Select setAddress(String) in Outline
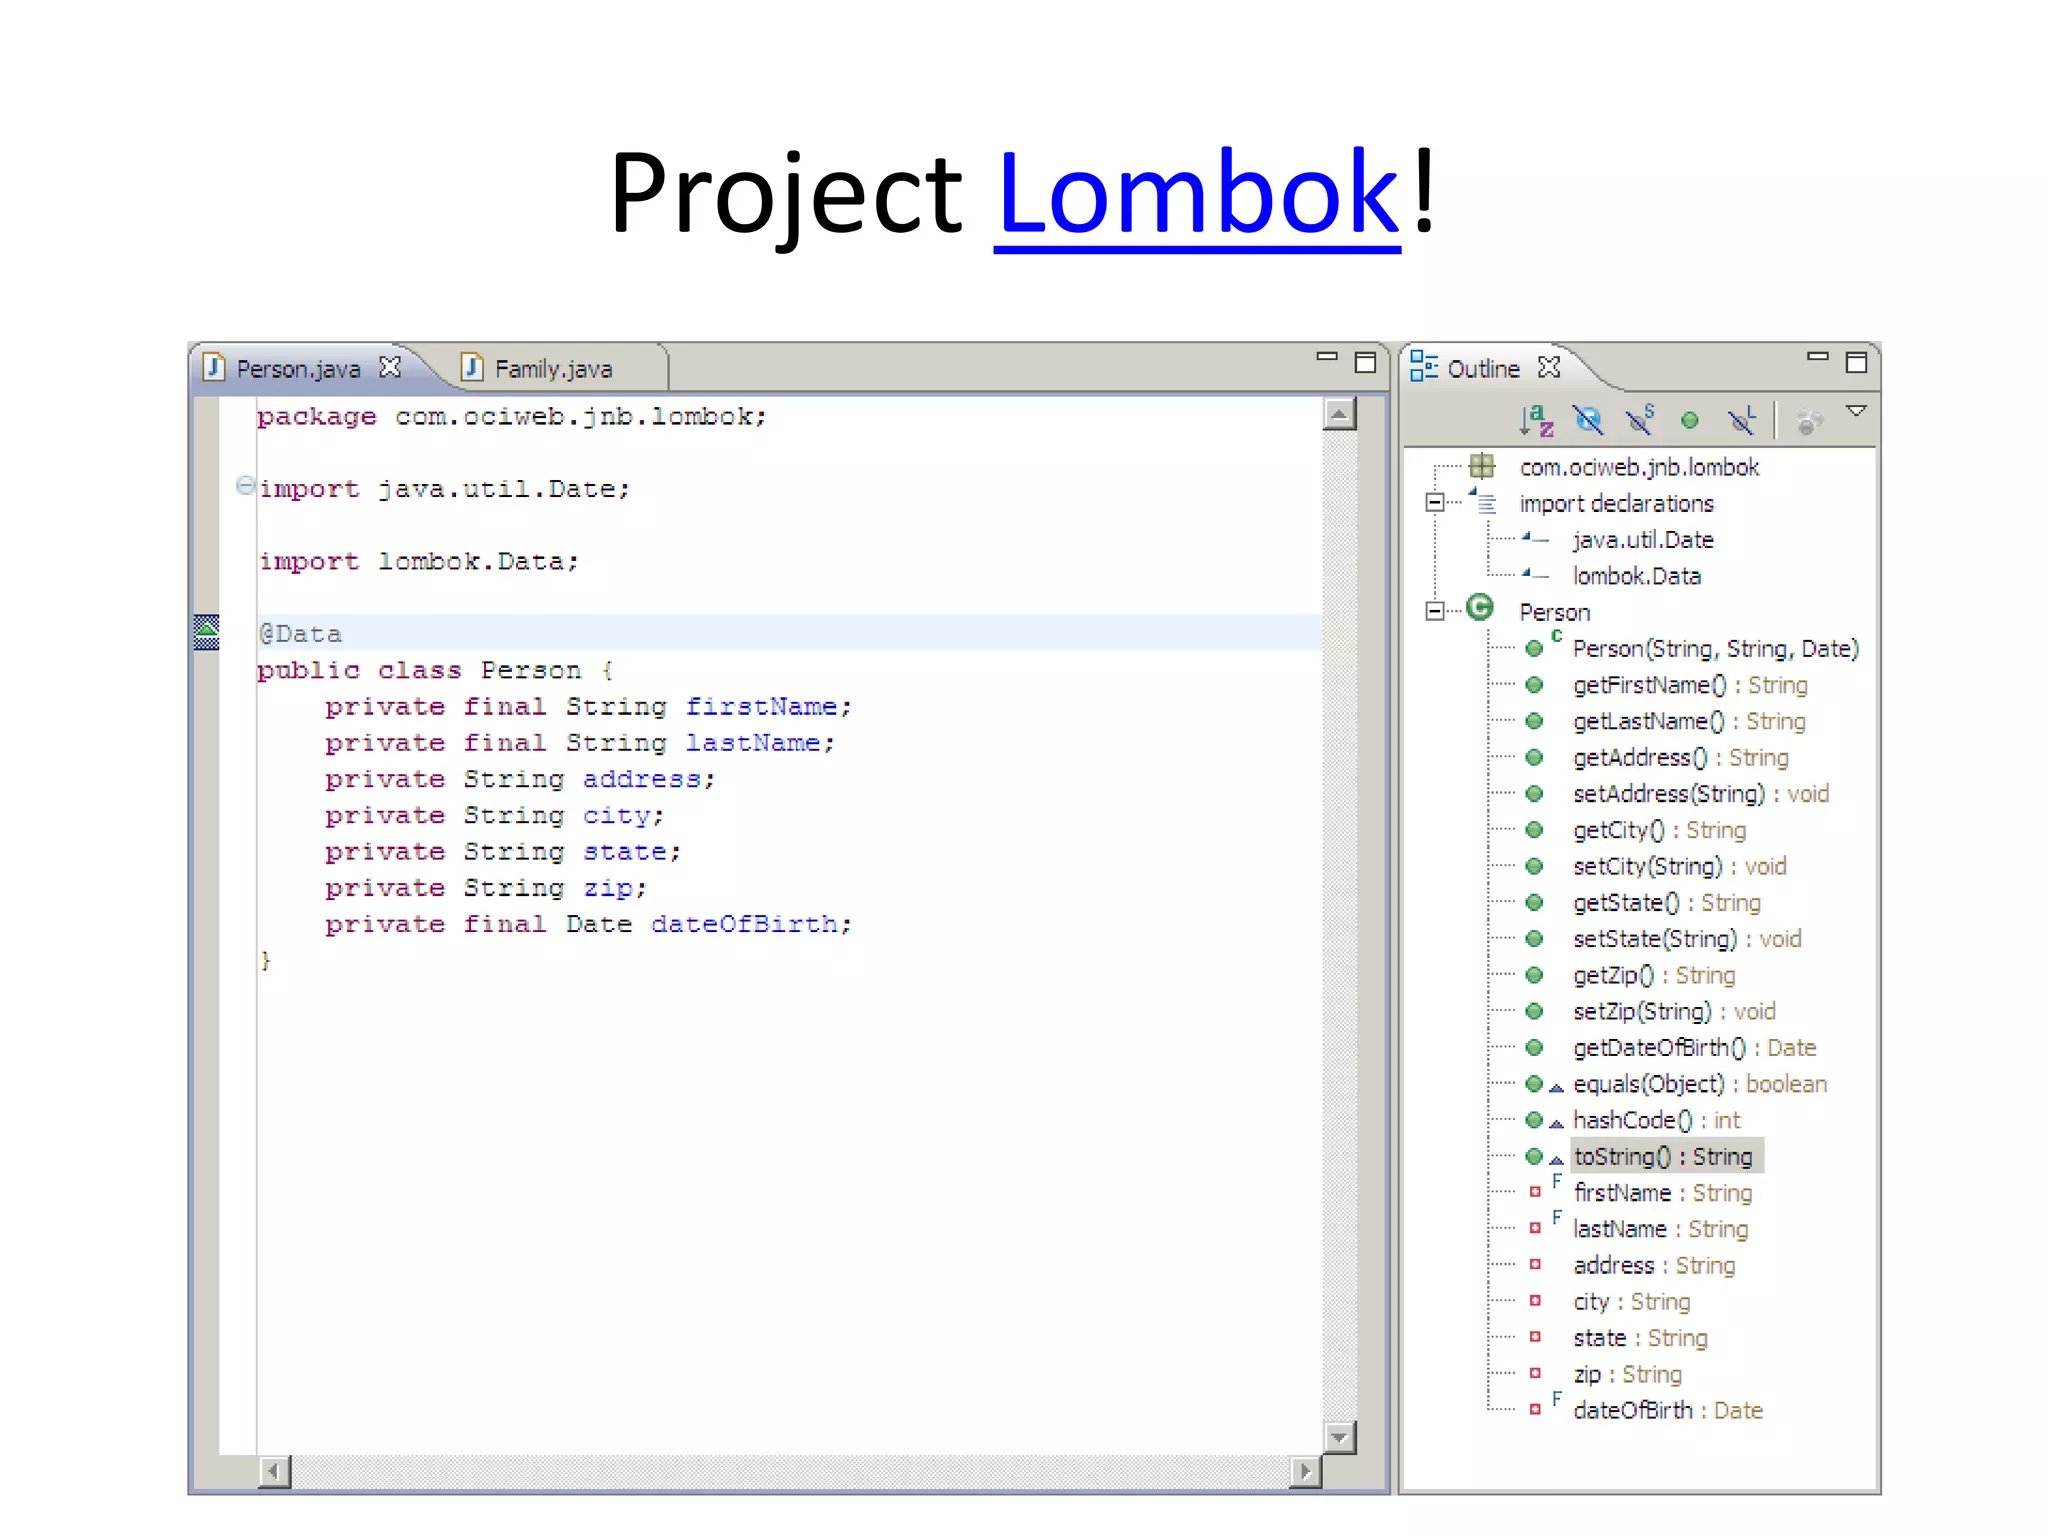 [1701, 794]
